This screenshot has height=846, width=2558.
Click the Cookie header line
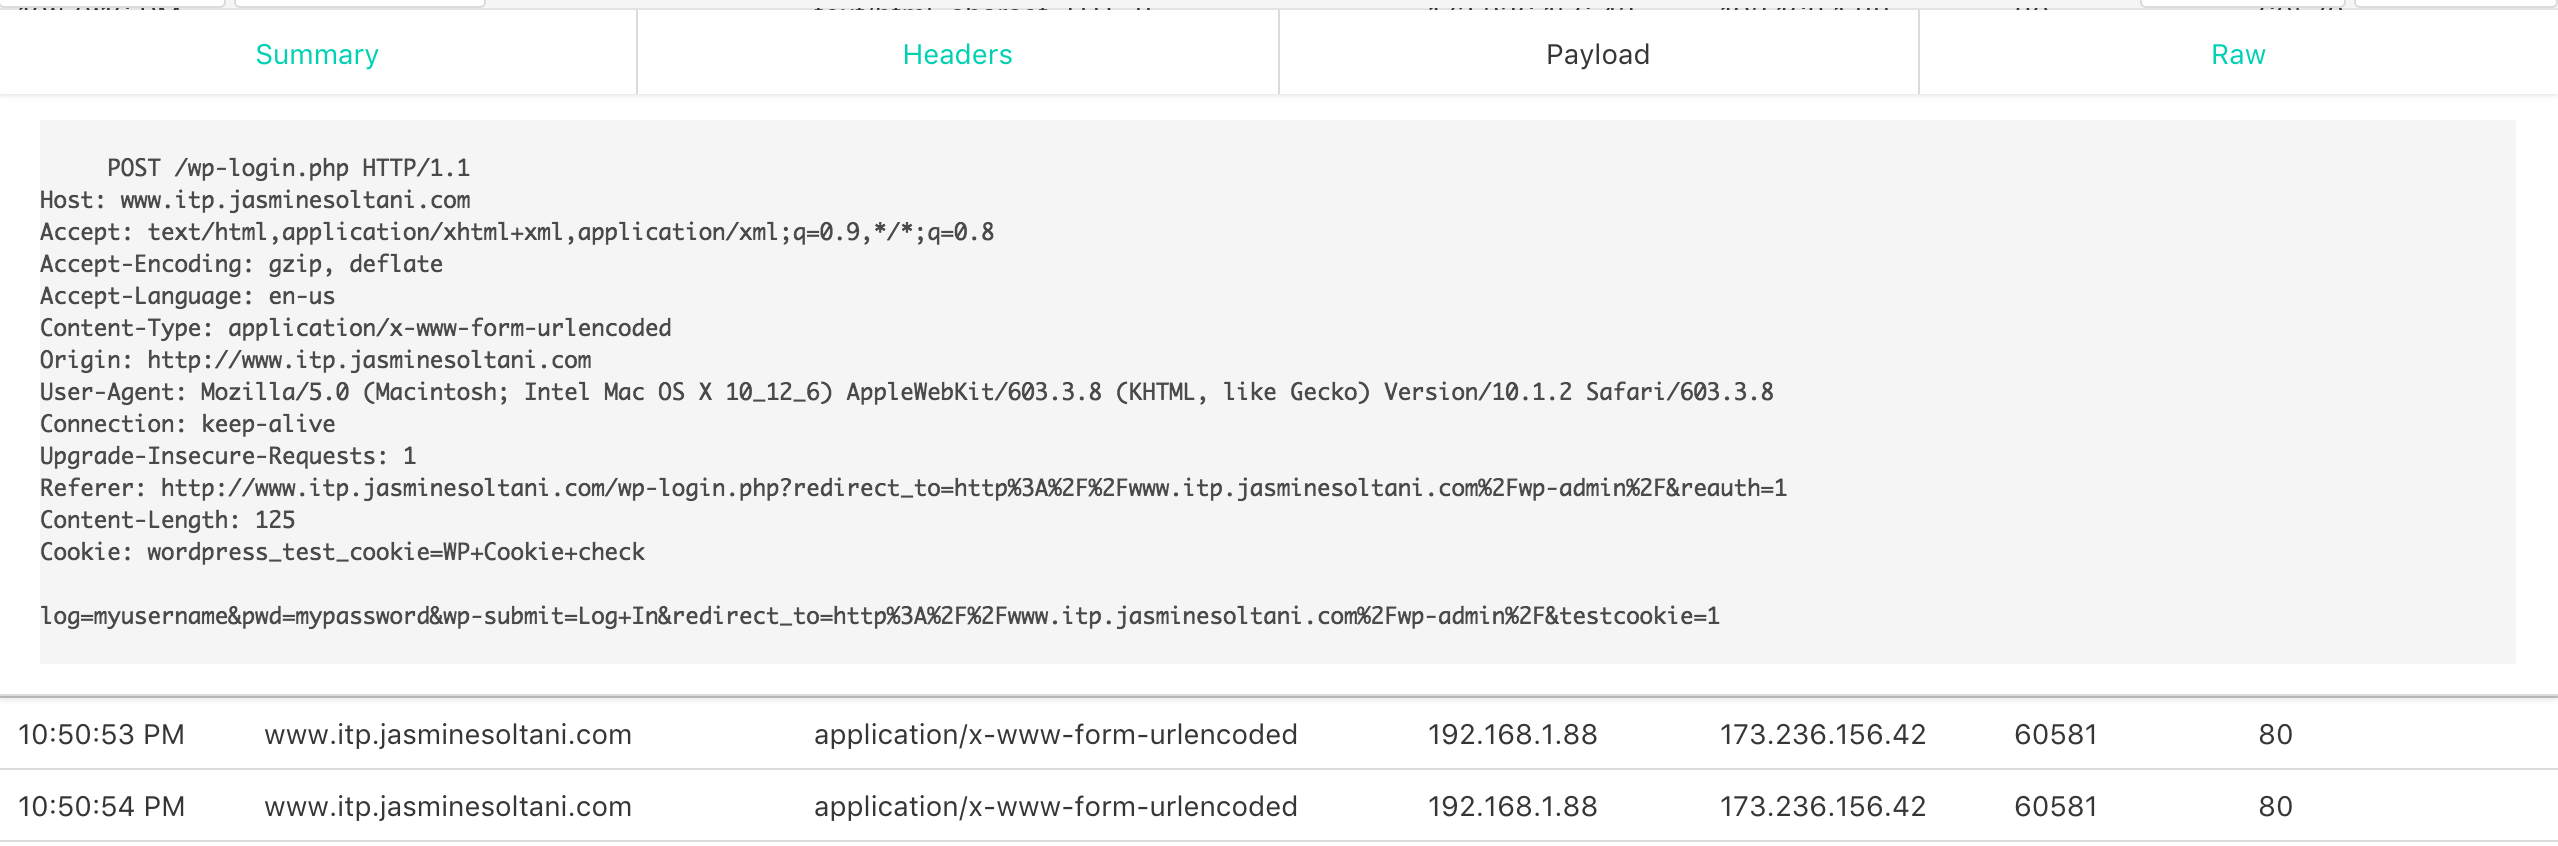coord(342,552)
